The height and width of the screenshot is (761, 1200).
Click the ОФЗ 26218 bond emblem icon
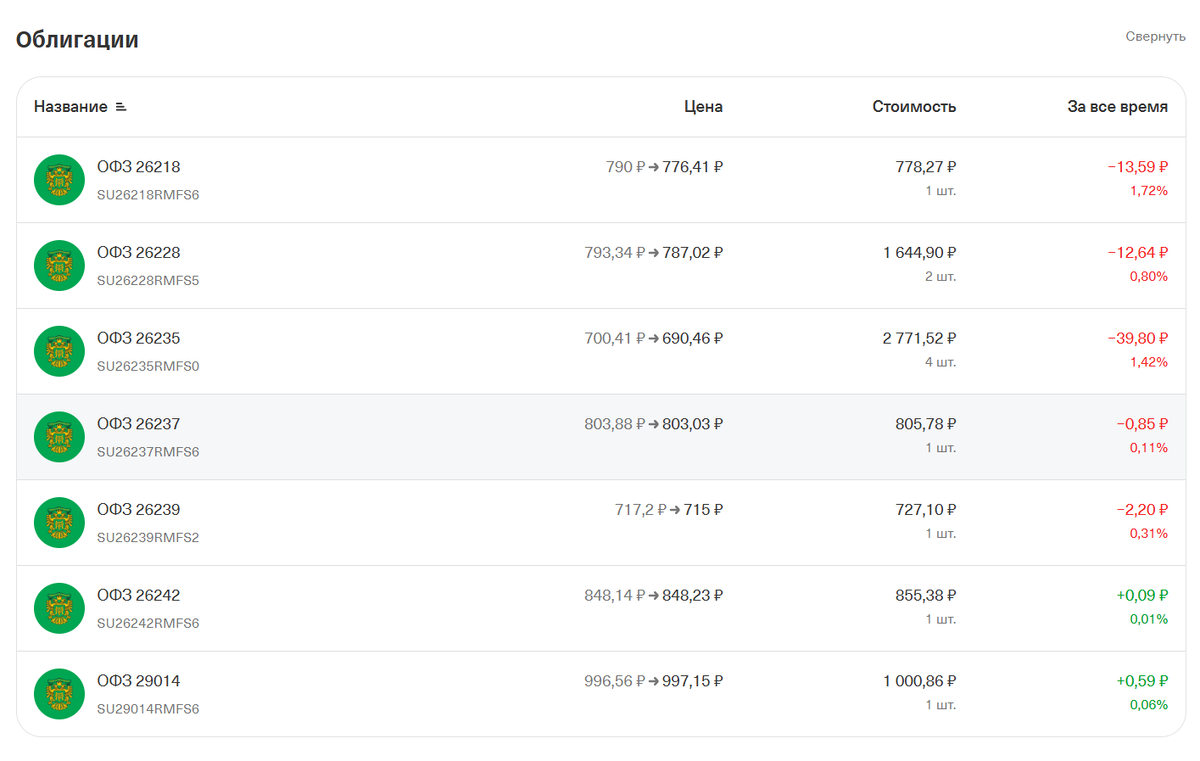[59, 180]
